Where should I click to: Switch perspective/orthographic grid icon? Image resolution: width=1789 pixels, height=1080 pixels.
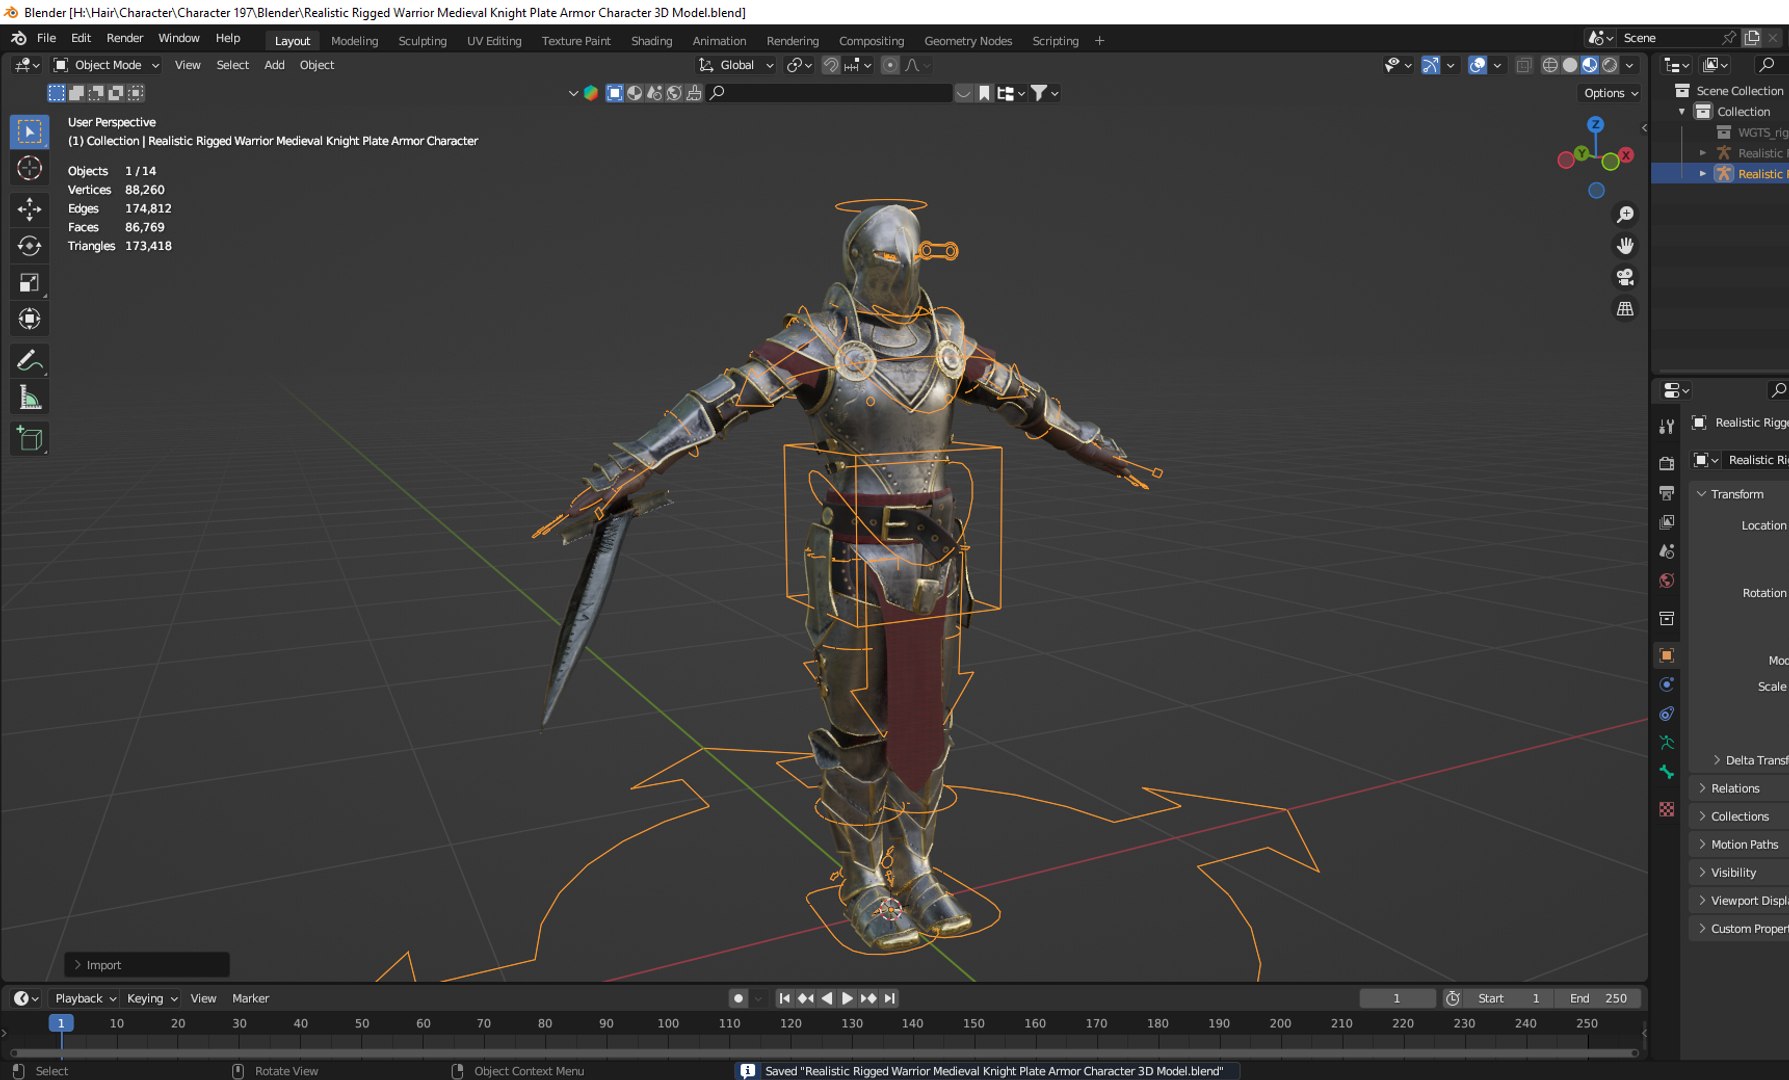coord(1625,309)
